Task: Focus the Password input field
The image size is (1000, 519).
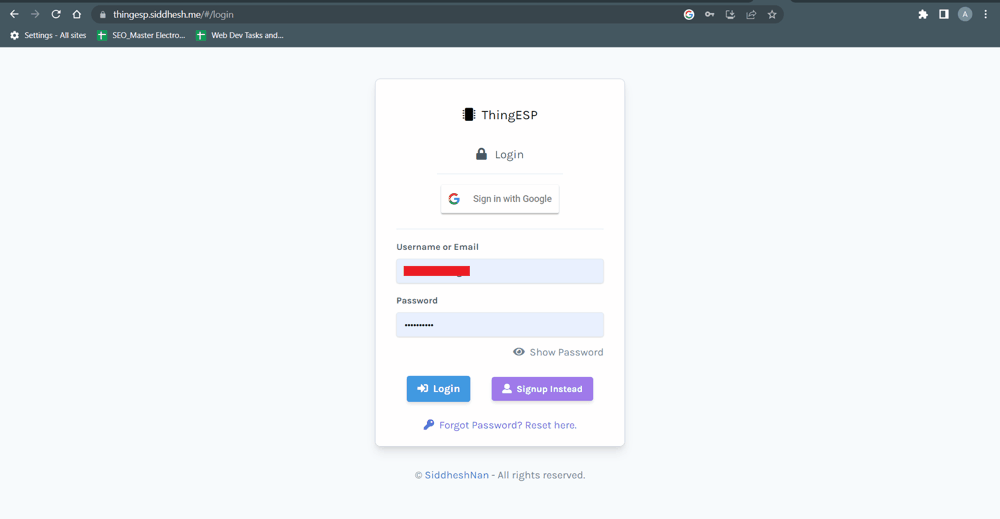Action: [x=500, y=325]
